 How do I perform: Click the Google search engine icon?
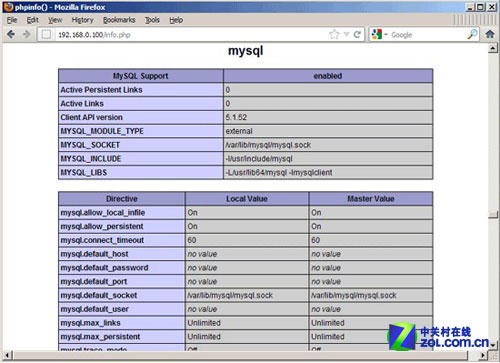tap(377, 34)
